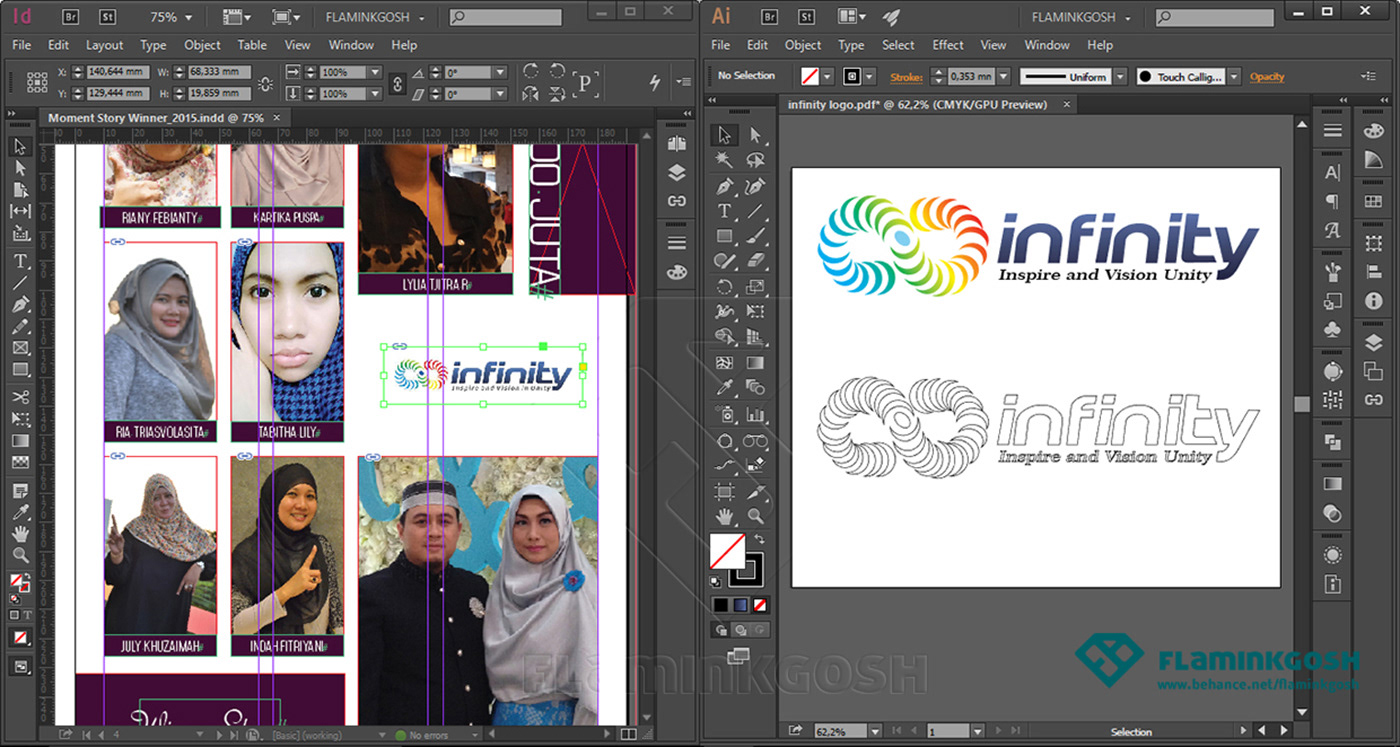Select InDesign's Selection tool
This screenshot has height=747, width=1400.
click(20, 147)
